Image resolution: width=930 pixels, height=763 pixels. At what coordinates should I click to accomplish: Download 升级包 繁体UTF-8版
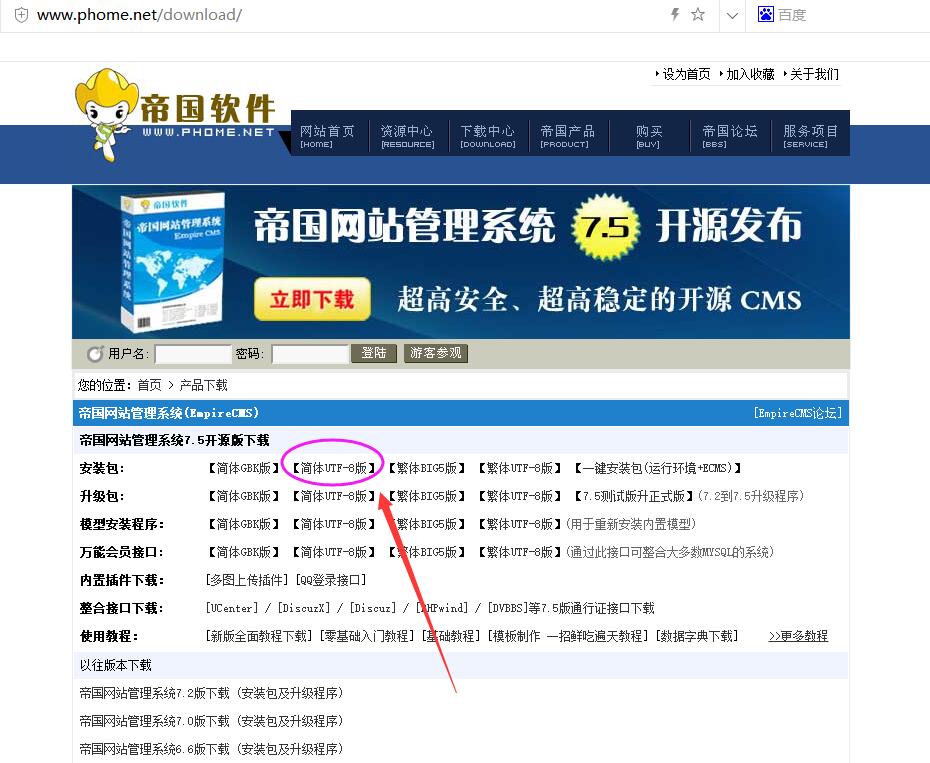pyautogui.click(x=520, y=496)
